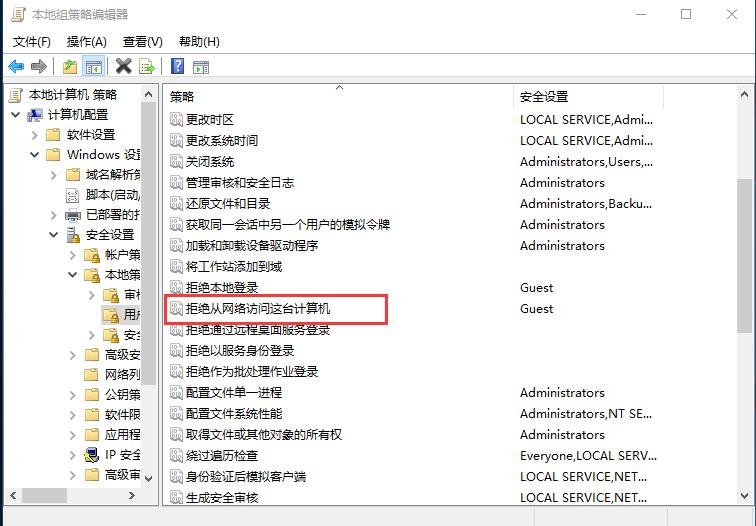Click the Export list toolbar icon
756x526 pixels.
[147, 66]
